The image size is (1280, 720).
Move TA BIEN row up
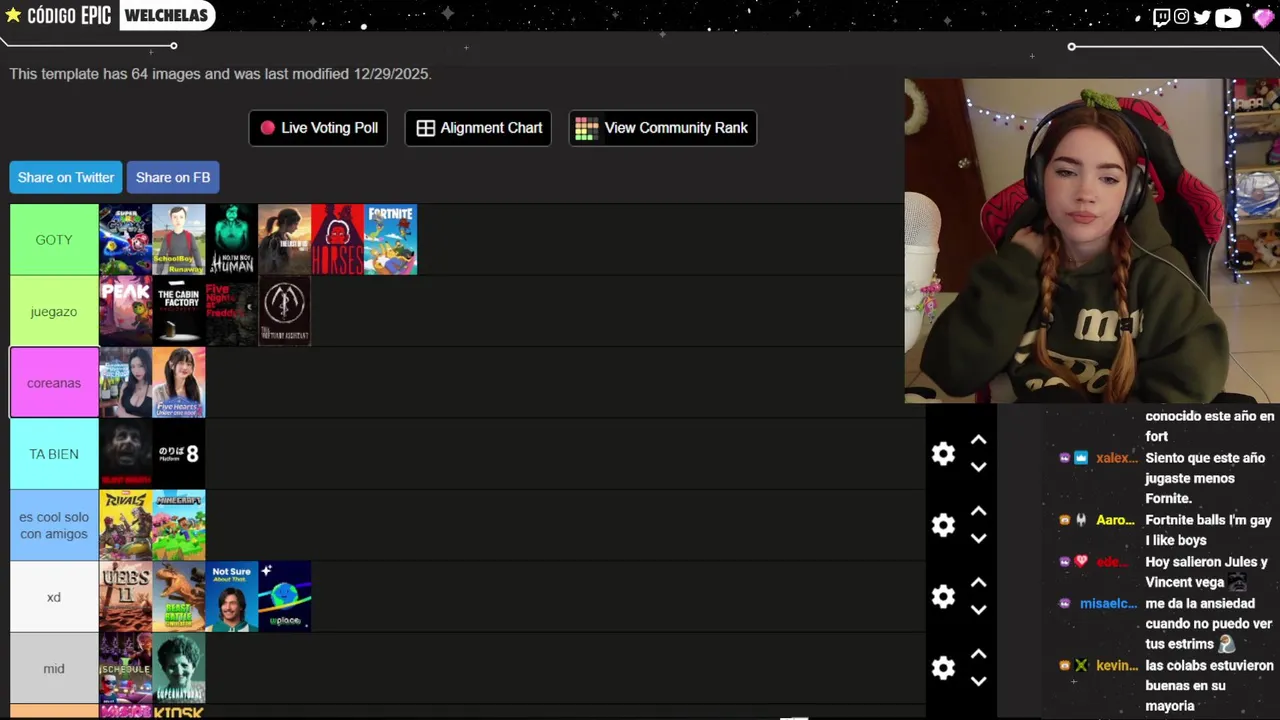click(979, 440)
